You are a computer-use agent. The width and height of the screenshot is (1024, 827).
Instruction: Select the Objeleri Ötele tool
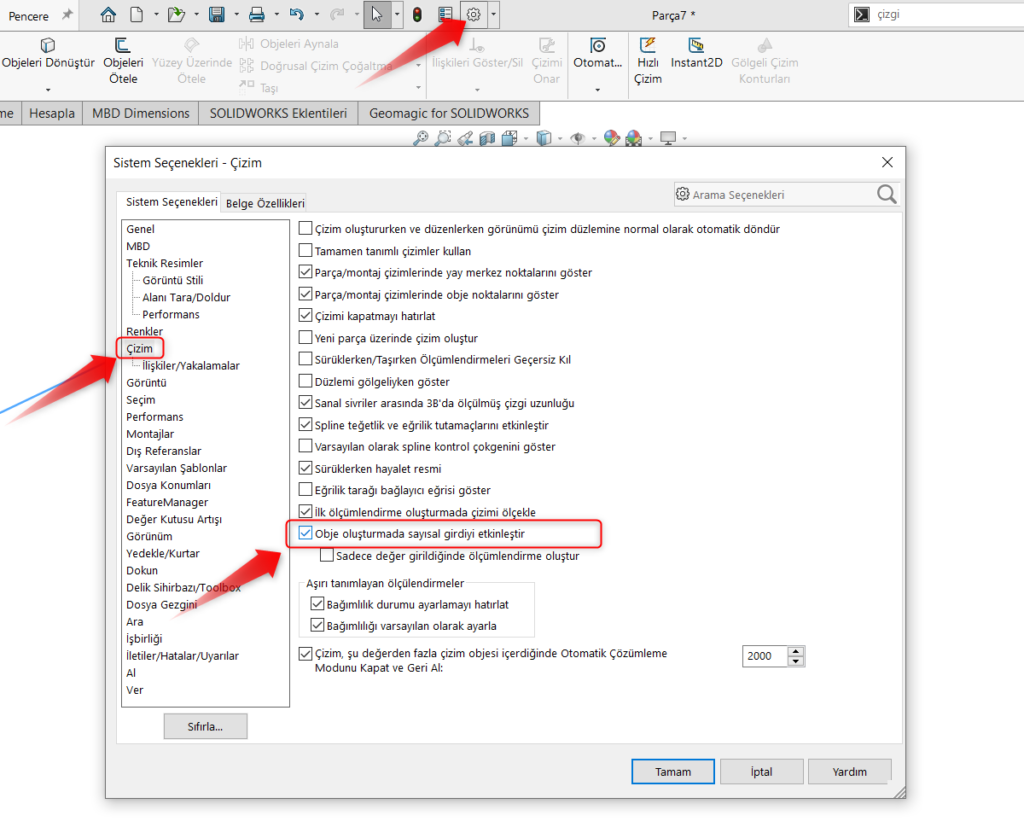[123, 60]
